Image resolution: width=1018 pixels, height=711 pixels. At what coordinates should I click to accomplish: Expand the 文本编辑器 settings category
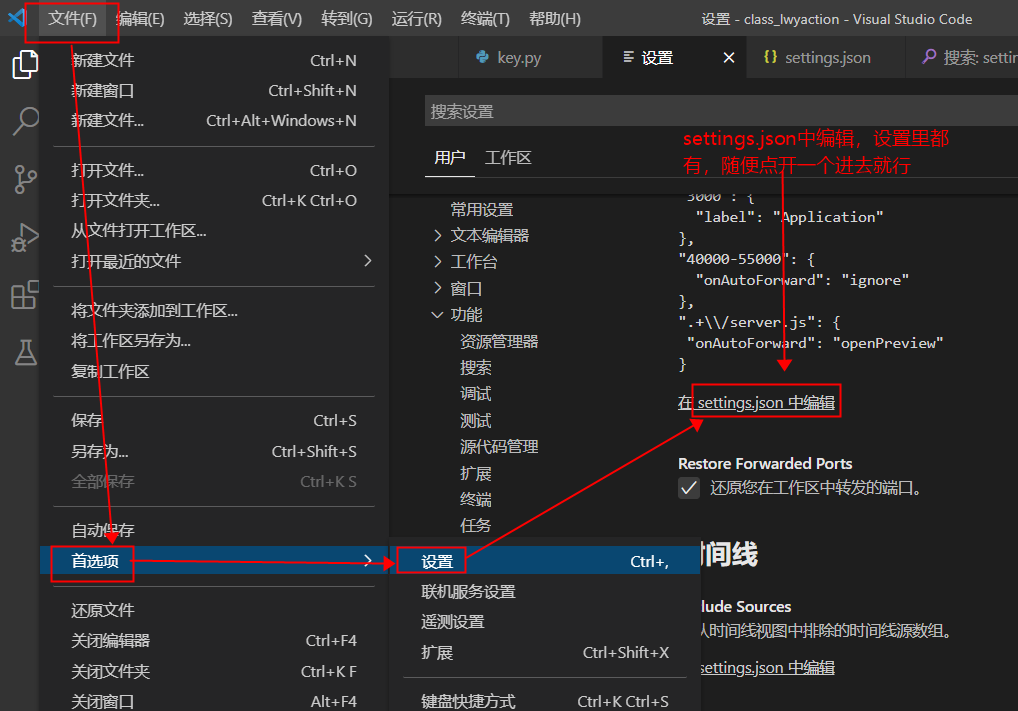(x=438, y=235)
